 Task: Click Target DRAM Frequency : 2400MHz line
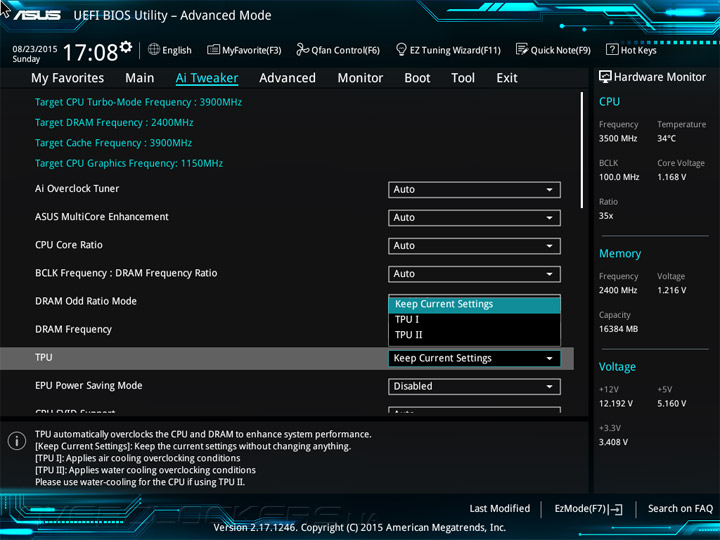click(x=114, y=123)
